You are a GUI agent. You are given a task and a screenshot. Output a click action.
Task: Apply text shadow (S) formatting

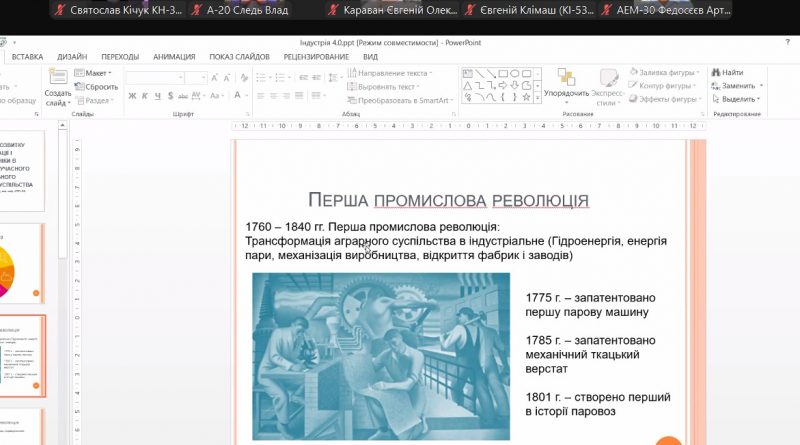(x=170, y=96)
